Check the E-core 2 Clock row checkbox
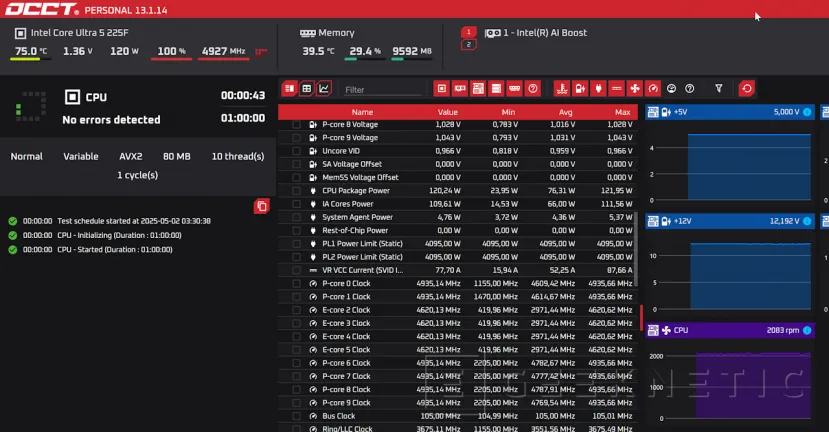 click(x=297, y=310)
